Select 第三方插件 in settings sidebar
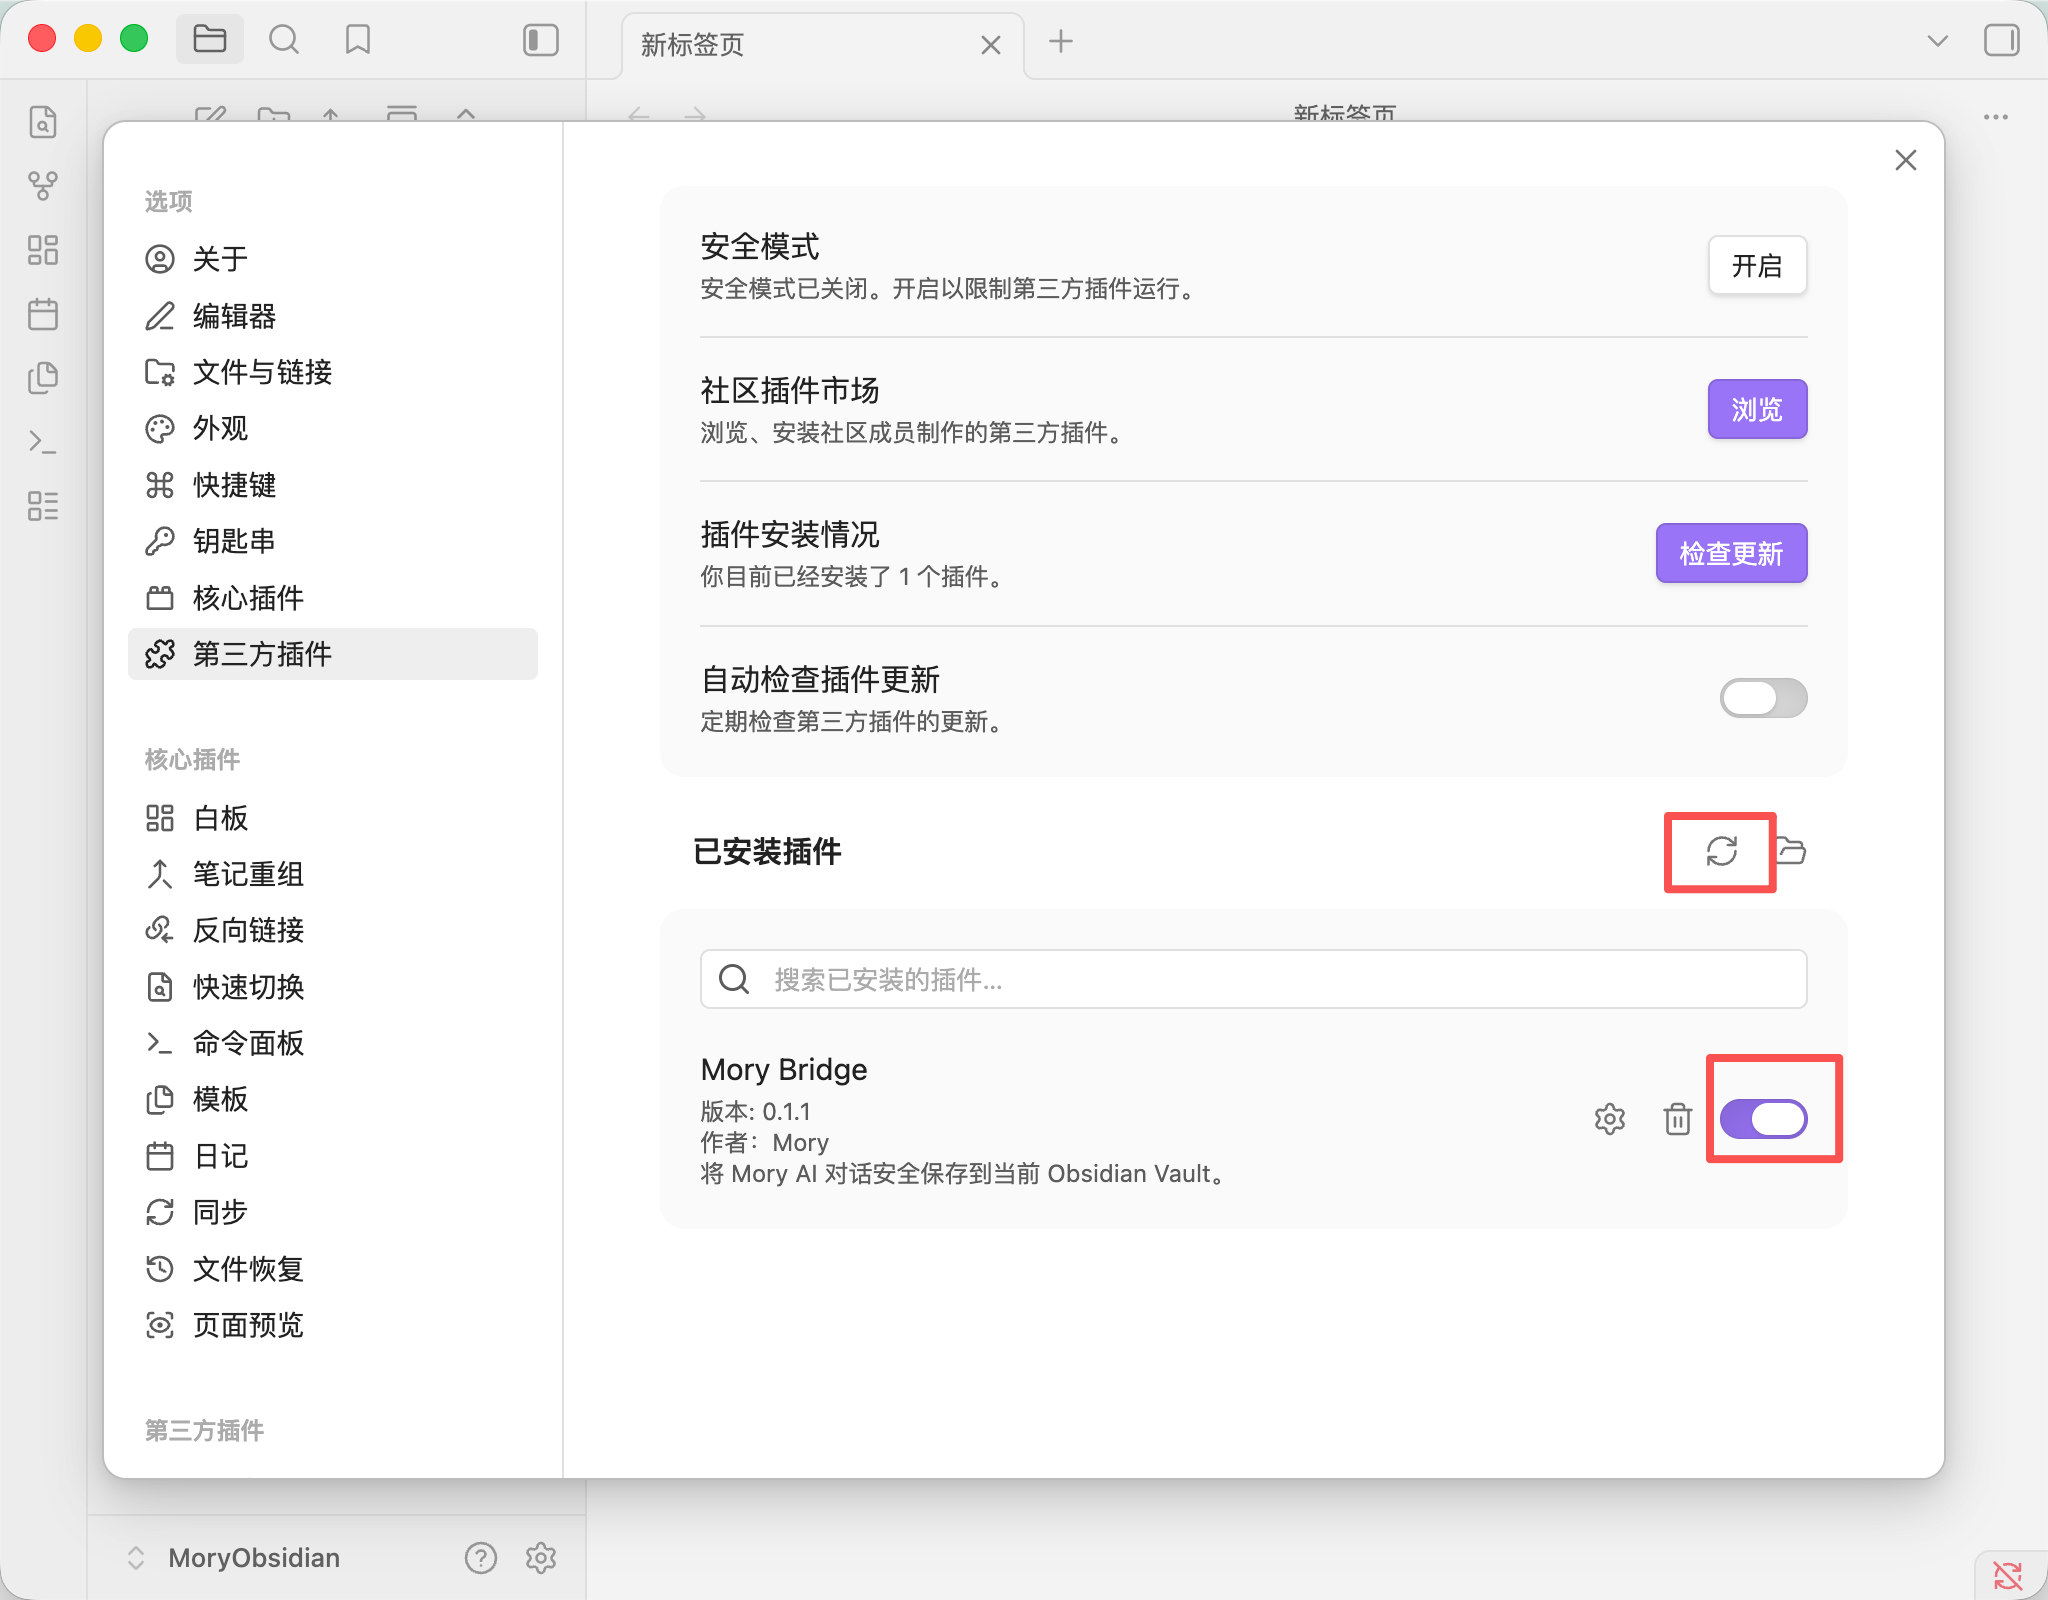The height and width of the screenshot is (1600, 2048). [x=333, y=654]
